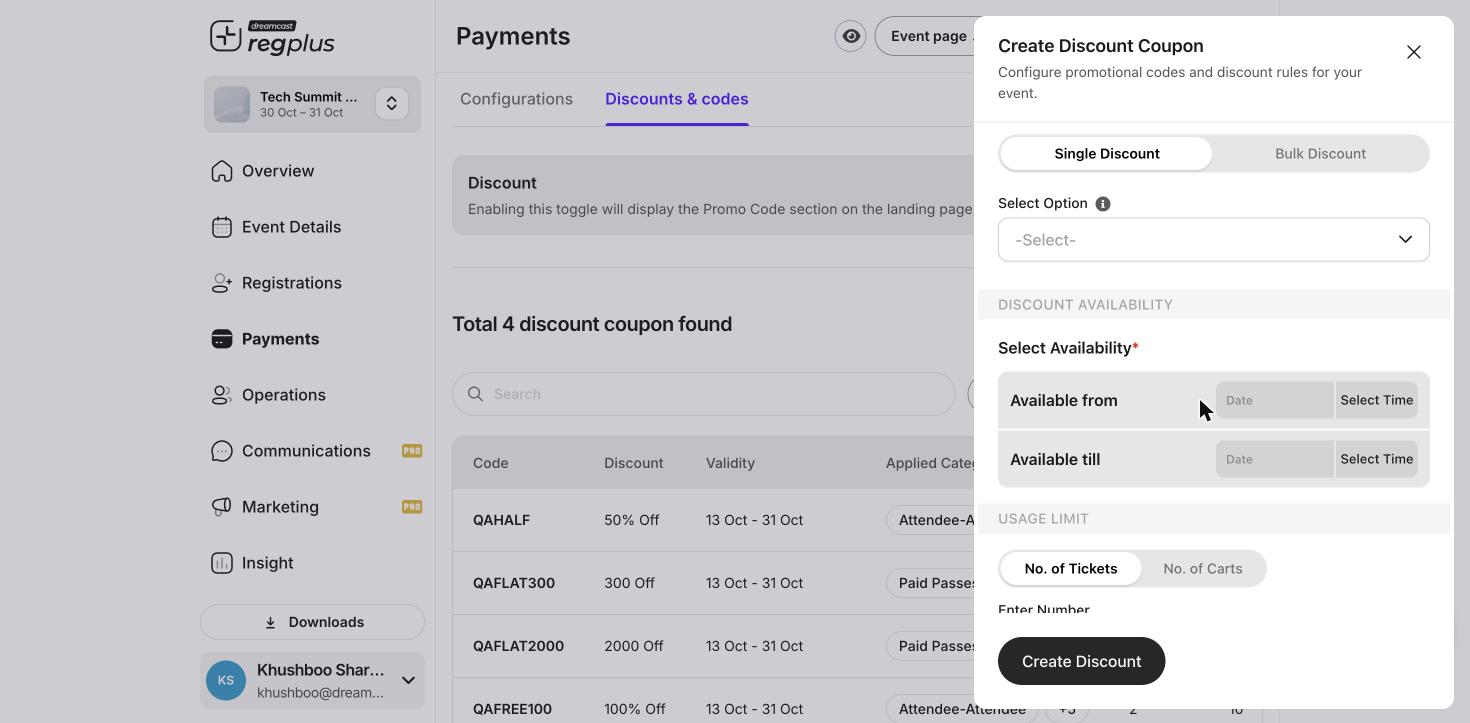Click the Create Discount button
The image size is (1470, 723).
click(x=1081, y=661)
